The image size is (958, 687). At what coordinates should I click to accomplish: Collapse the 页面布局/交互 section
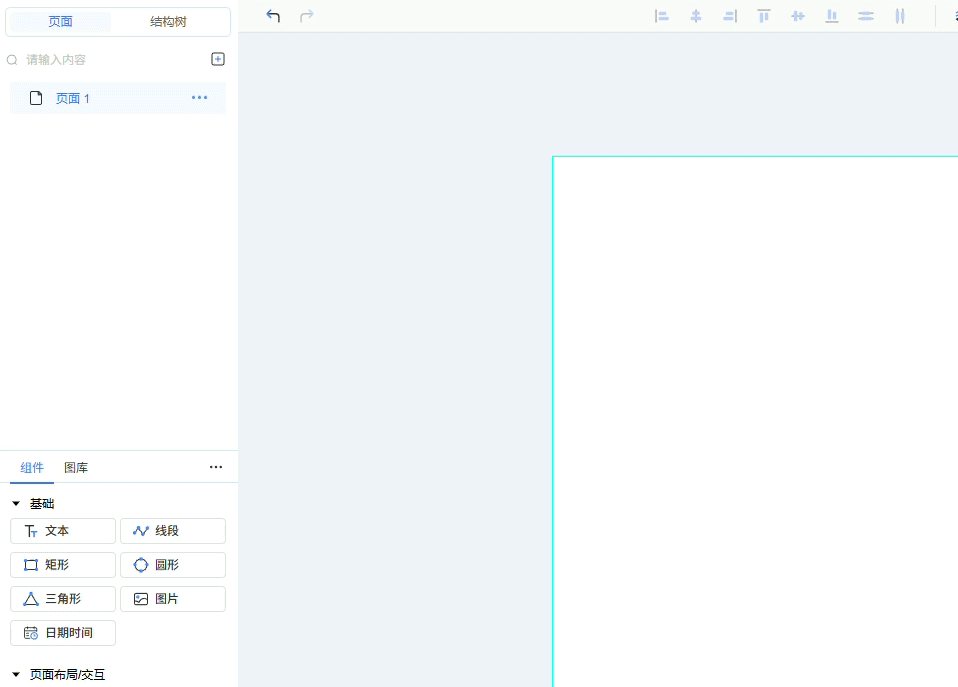point(16,675)
